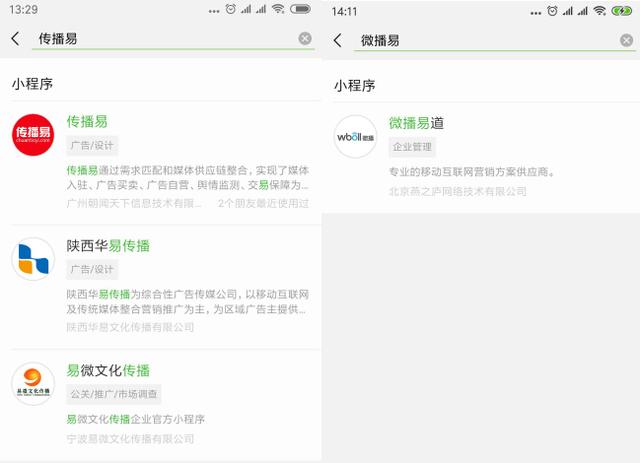This screenshot has width=640, height=463.
Task: Tap charging battery icon in right status bar
Action: point(622,11)
